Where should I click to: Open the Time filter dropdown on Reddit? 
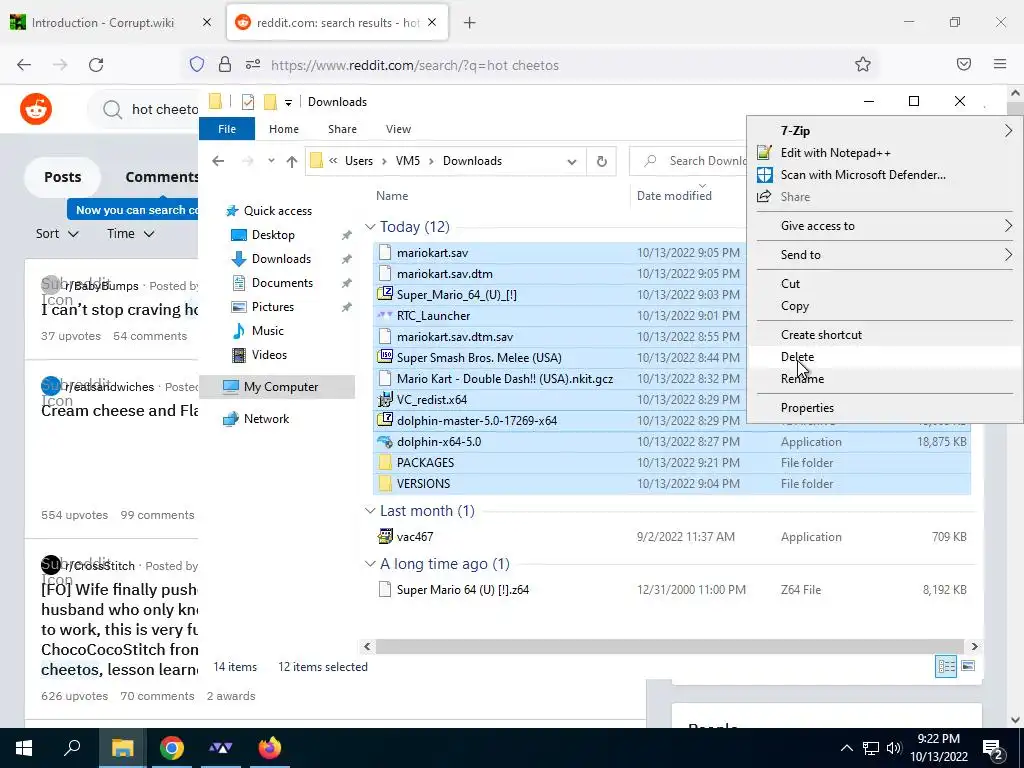click(131, 234)
